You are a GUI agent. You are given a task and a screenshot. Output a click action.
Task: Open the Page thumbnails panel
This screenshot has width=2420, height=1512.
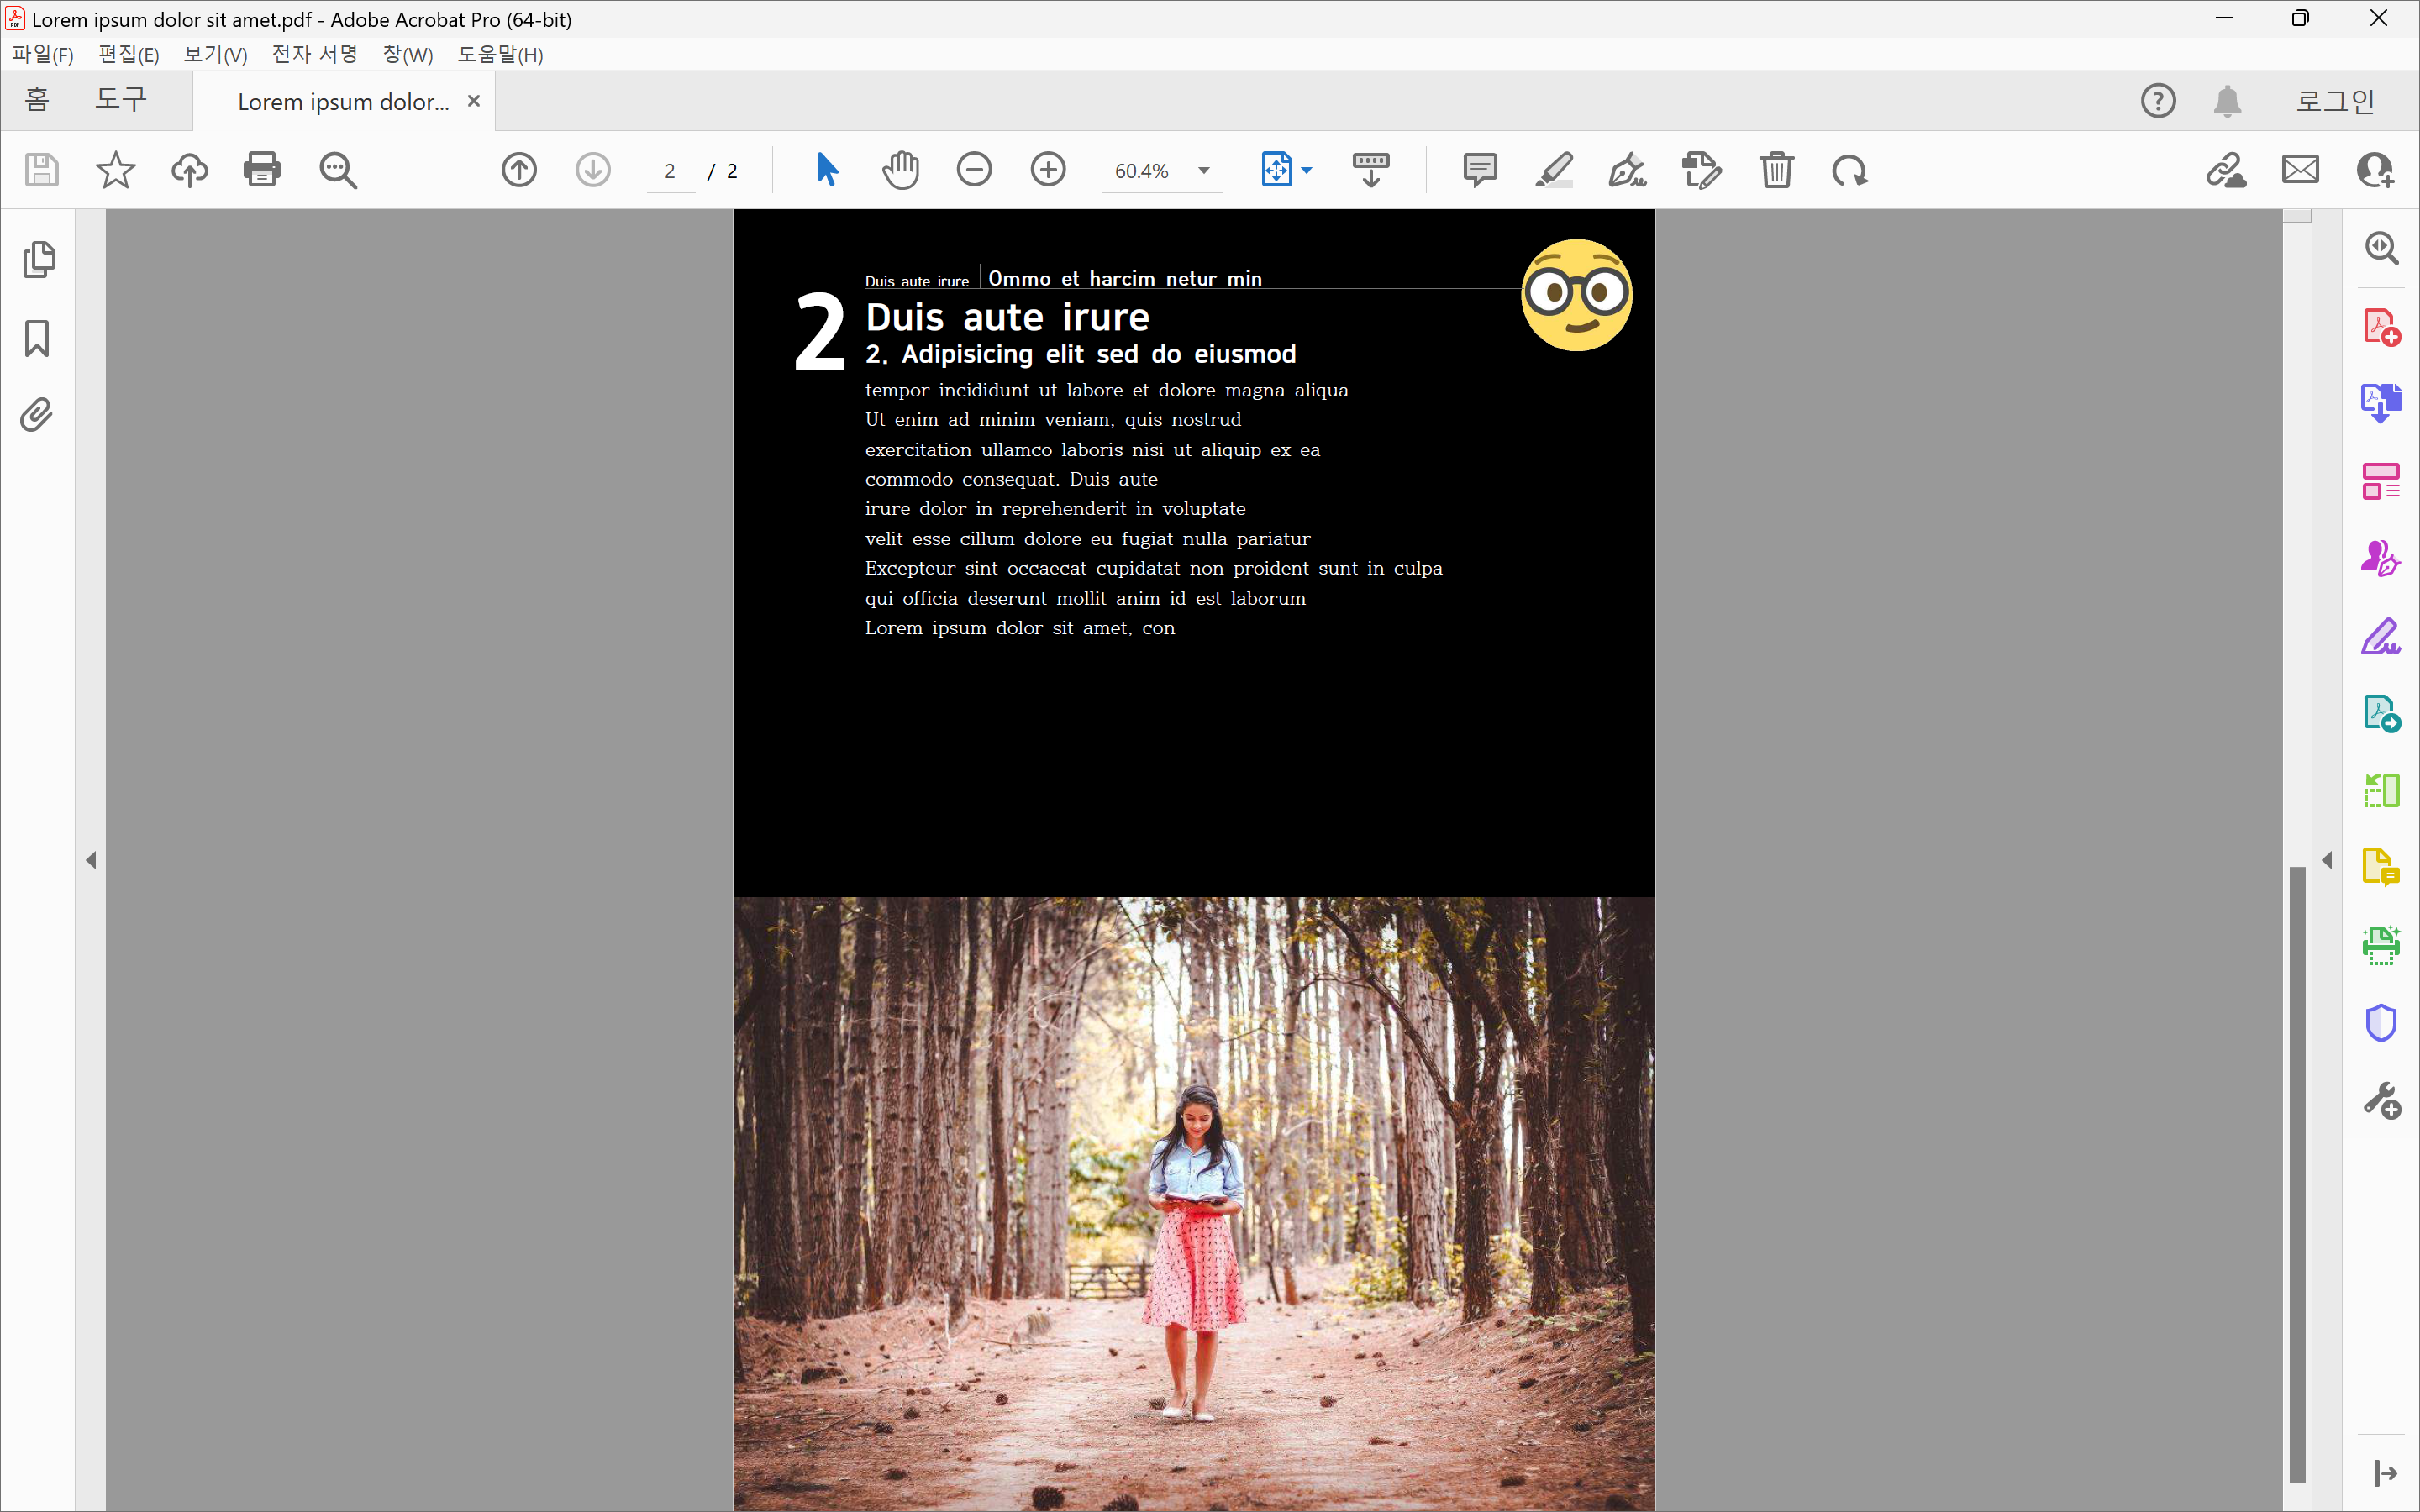tap(38, 260)
